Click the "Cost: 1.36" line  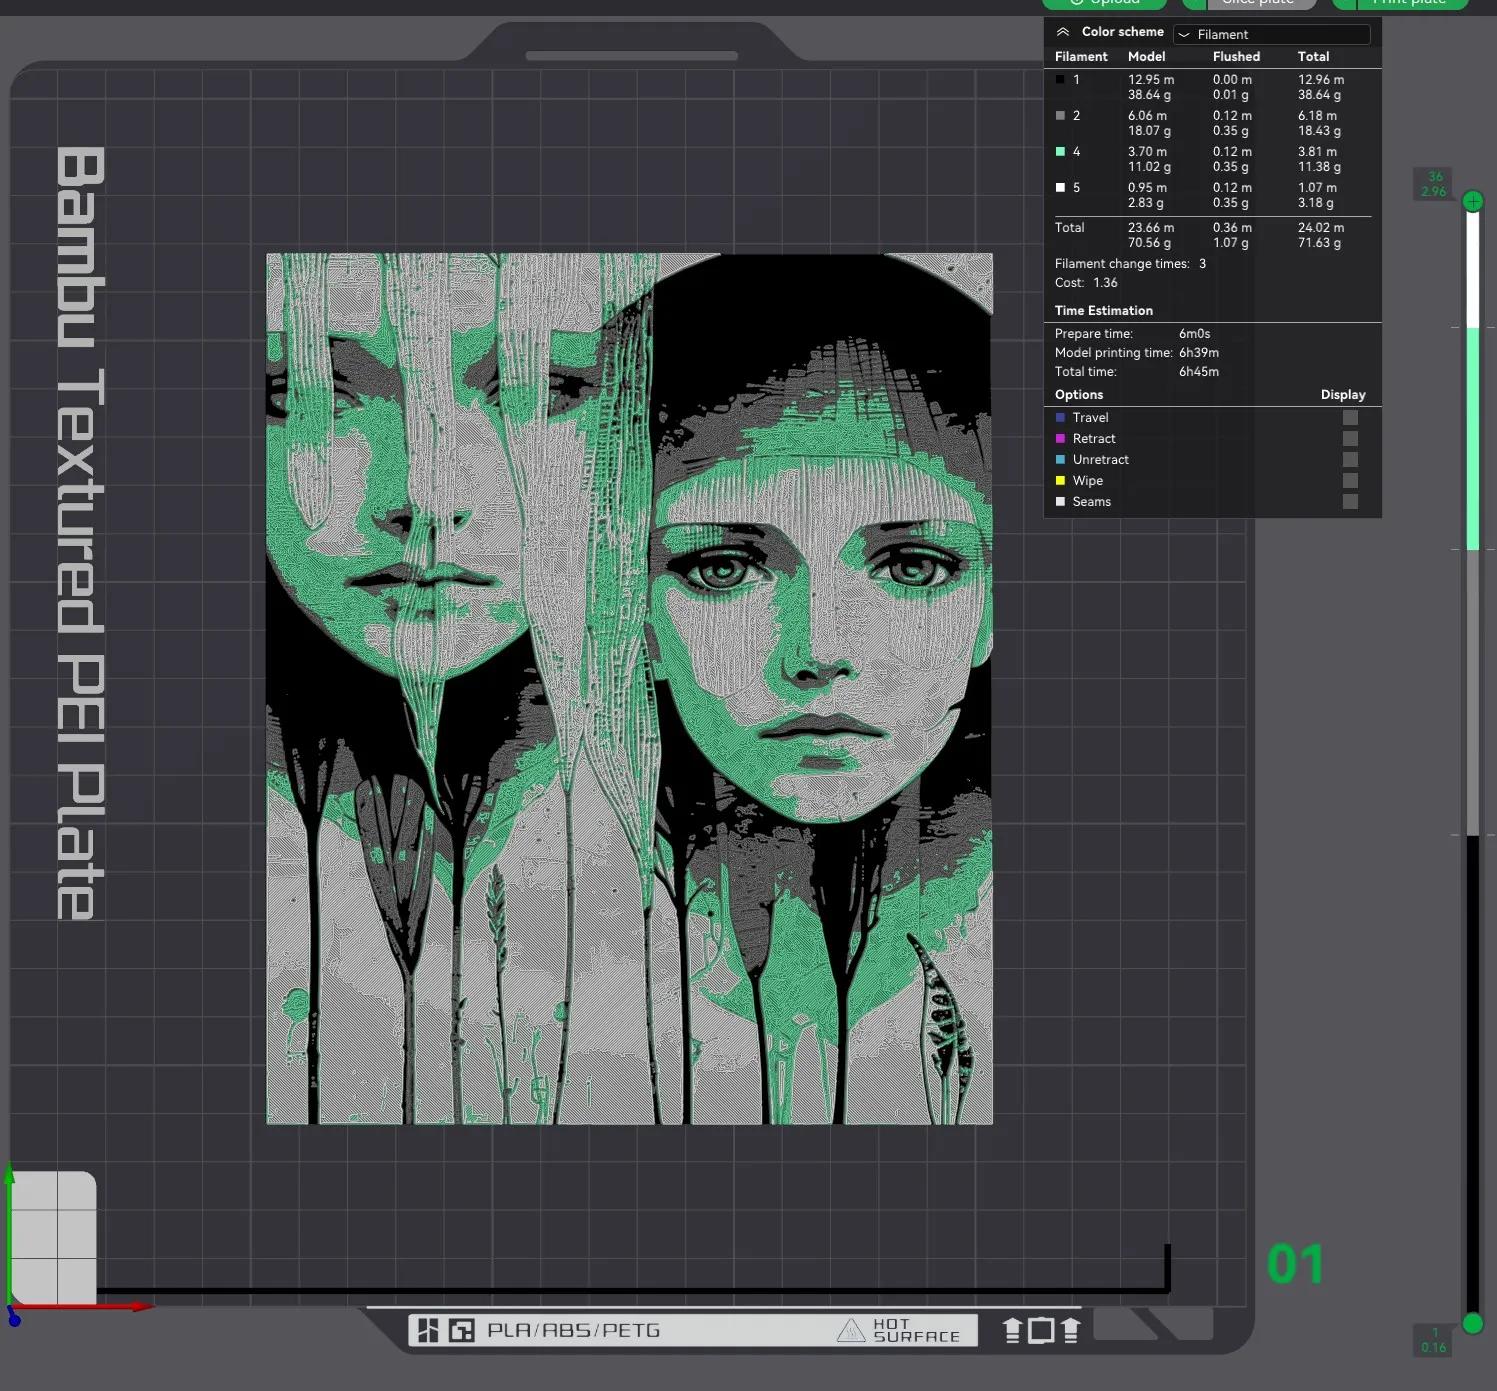click(x=1086, y=283)
